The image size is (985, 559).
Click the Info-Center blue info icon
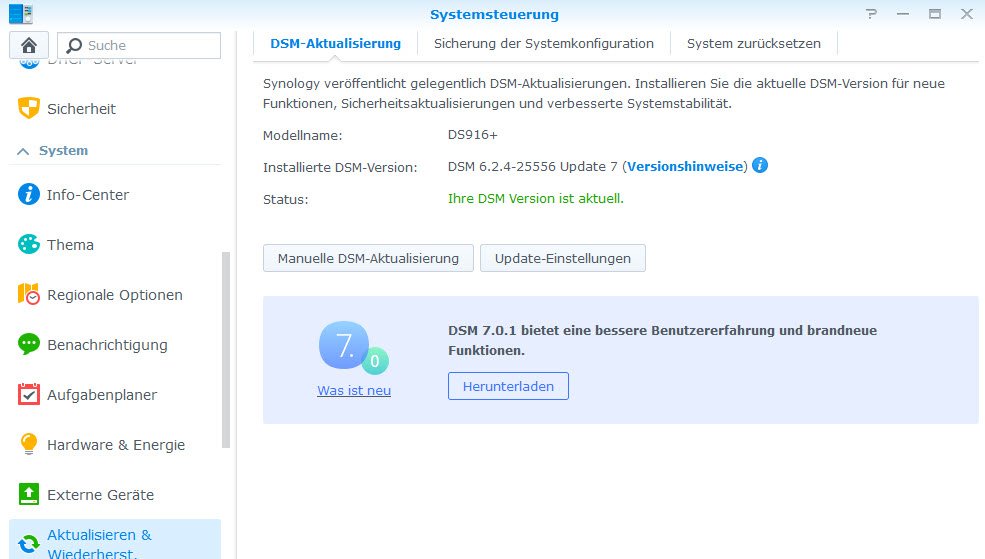point(29,194)
